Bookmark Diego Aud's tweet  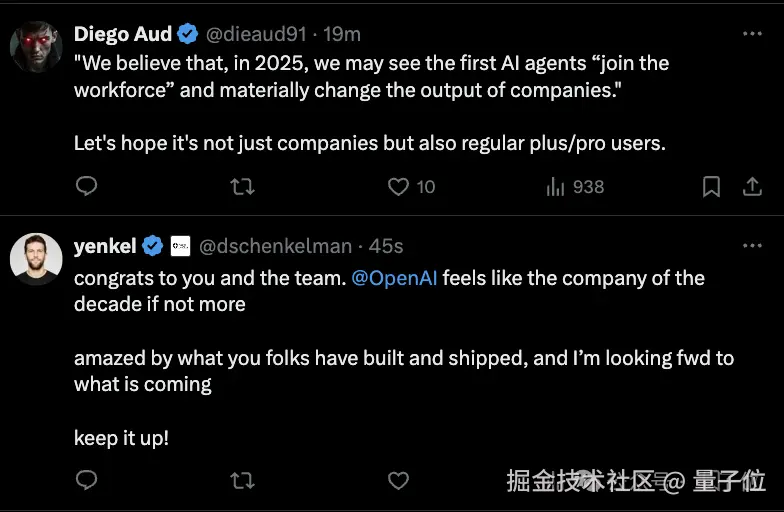coord(711,186)
